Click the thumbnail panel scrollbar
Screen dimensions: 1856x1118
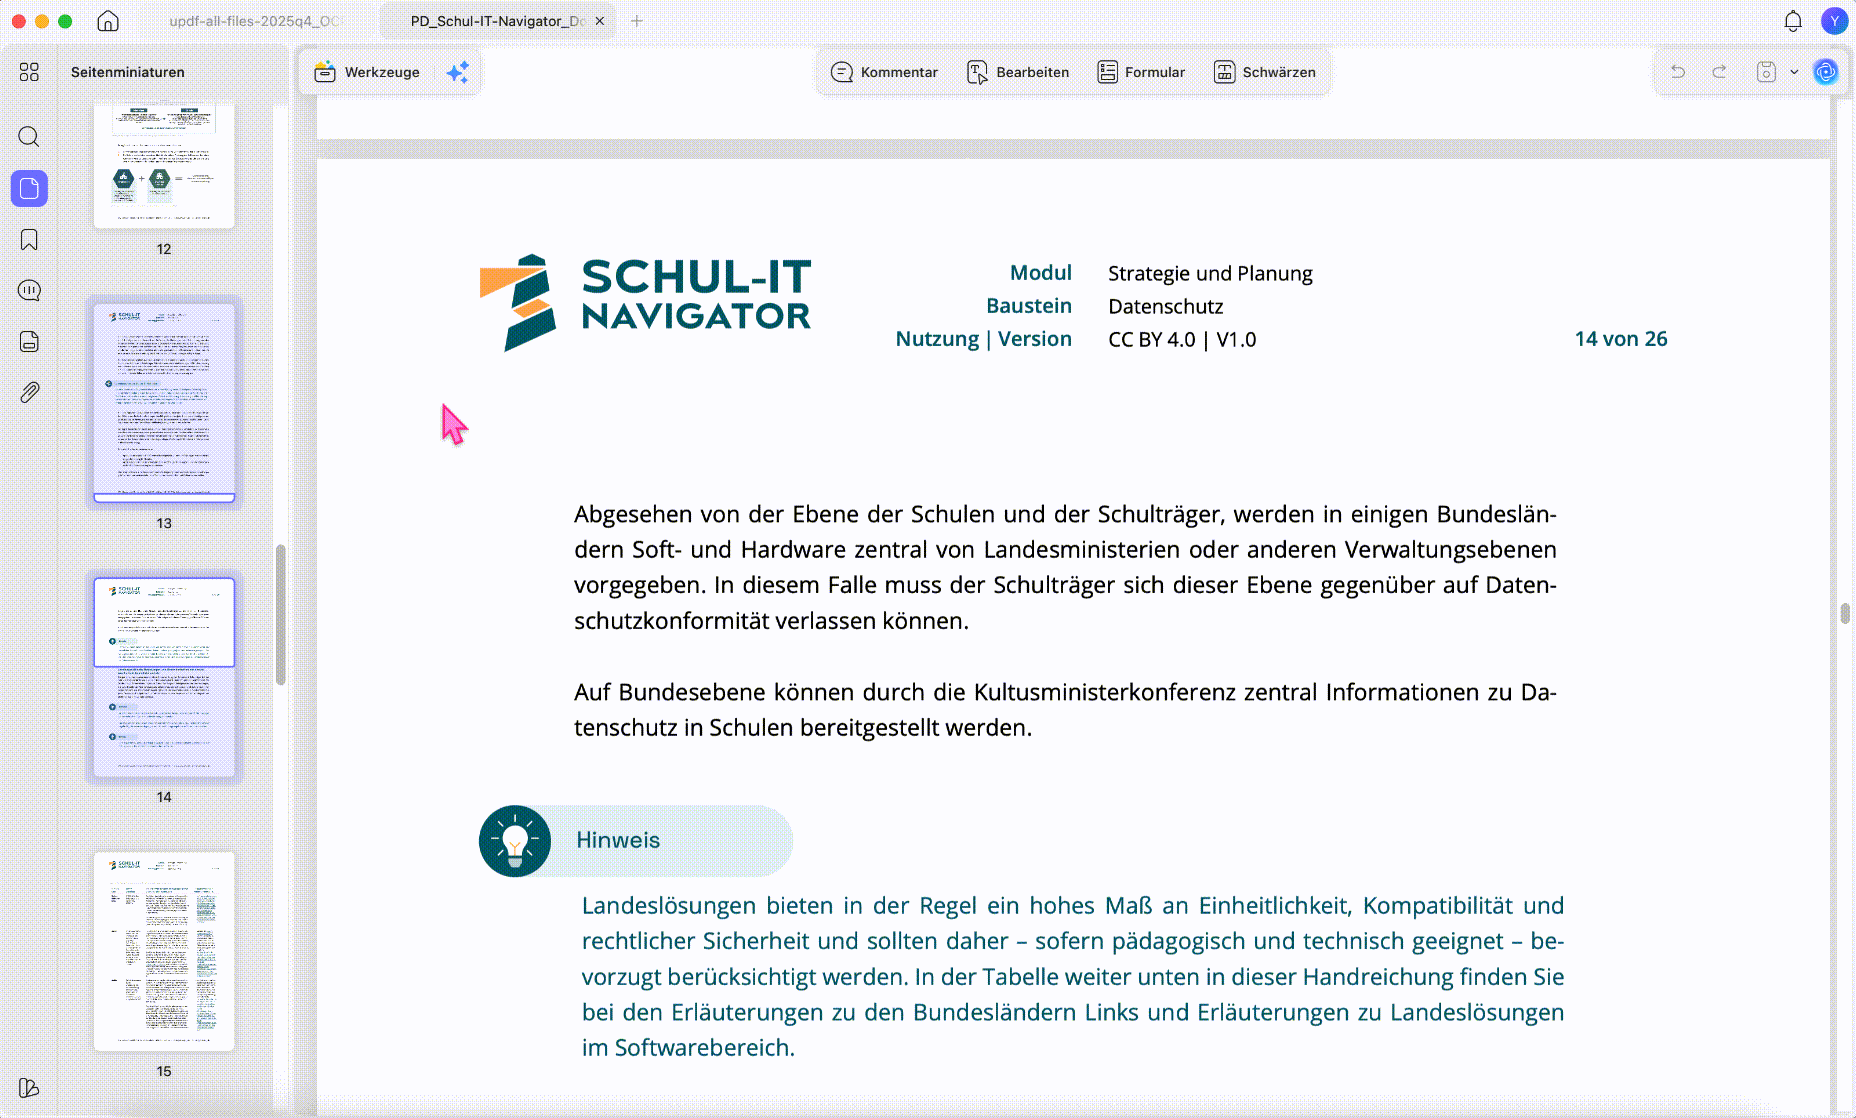(x=281, y=615)
